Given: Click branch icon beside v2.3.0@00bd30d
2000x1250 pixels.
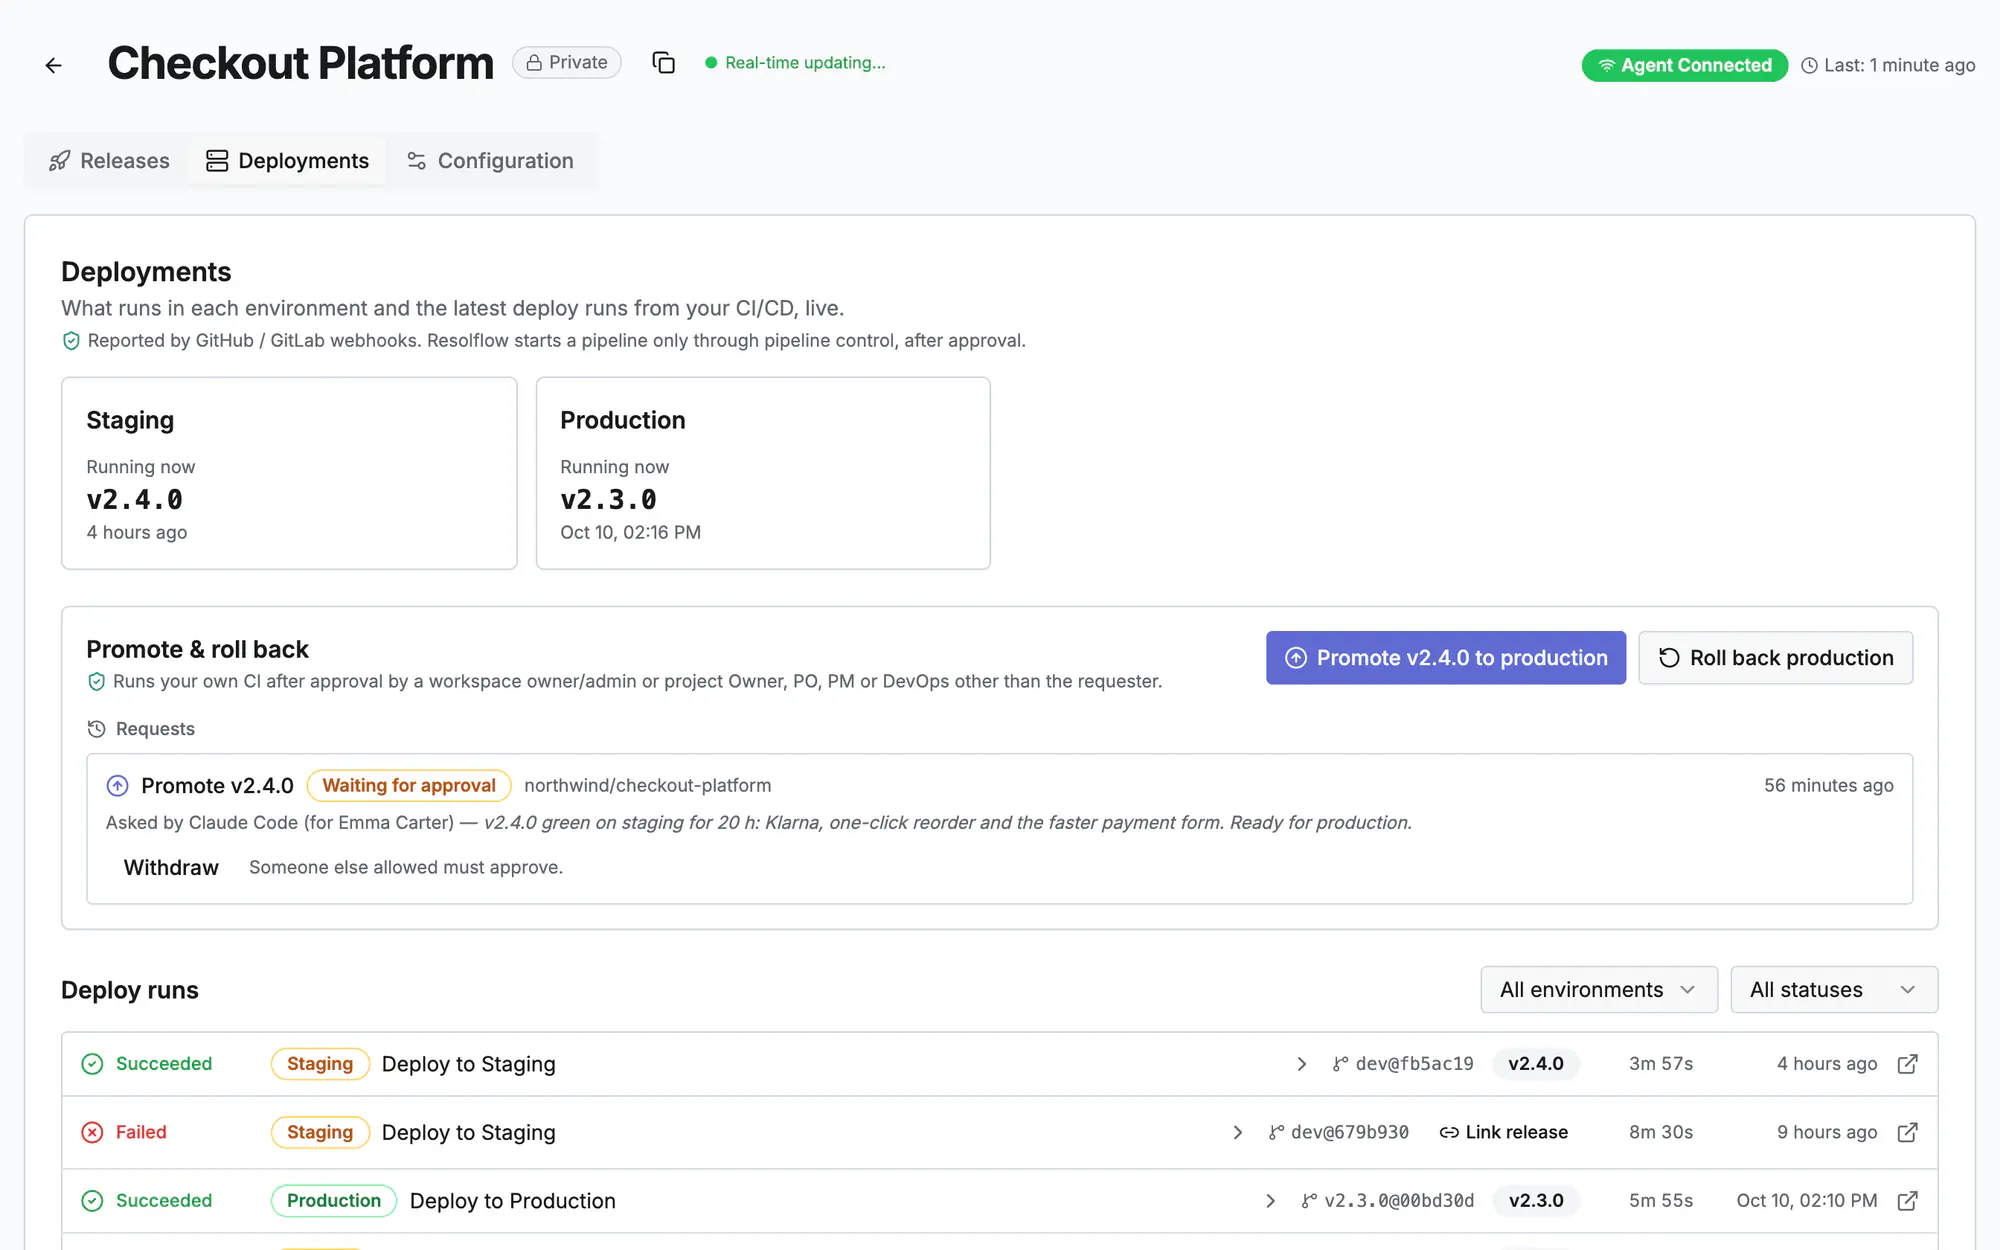Looking at the screenshot, I should point(1309,1200).
